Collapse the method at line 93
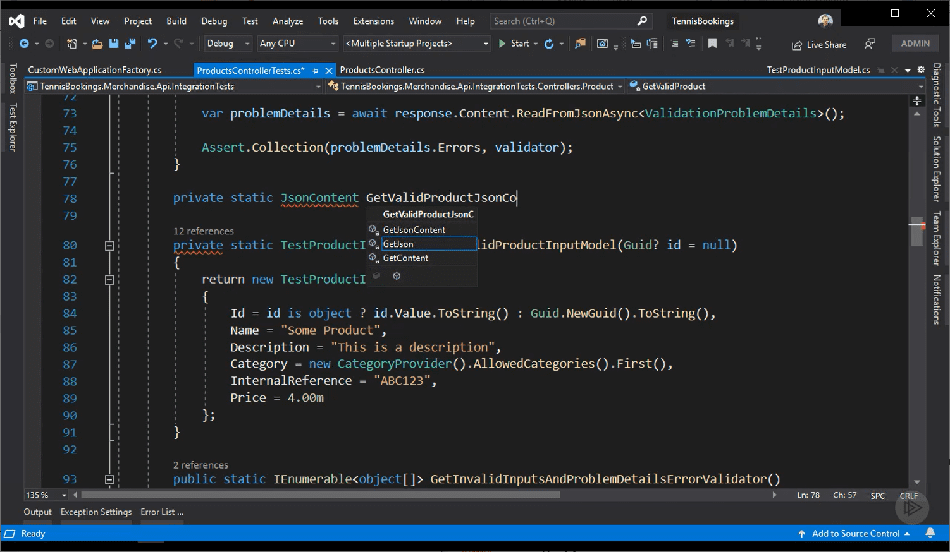This screenshot has height=552, width=950. [x=109, y=479]
